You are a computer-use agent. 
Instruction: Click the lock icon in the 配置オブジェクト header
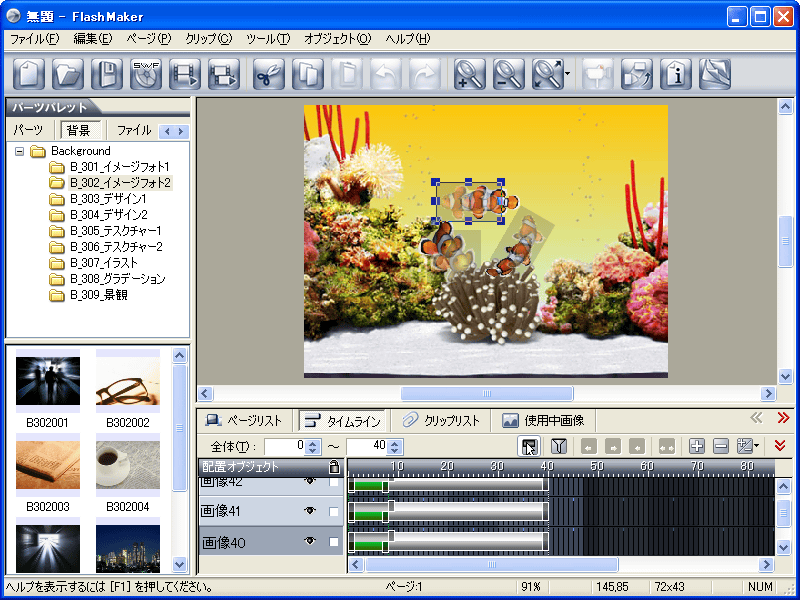[x=334, y=466]
